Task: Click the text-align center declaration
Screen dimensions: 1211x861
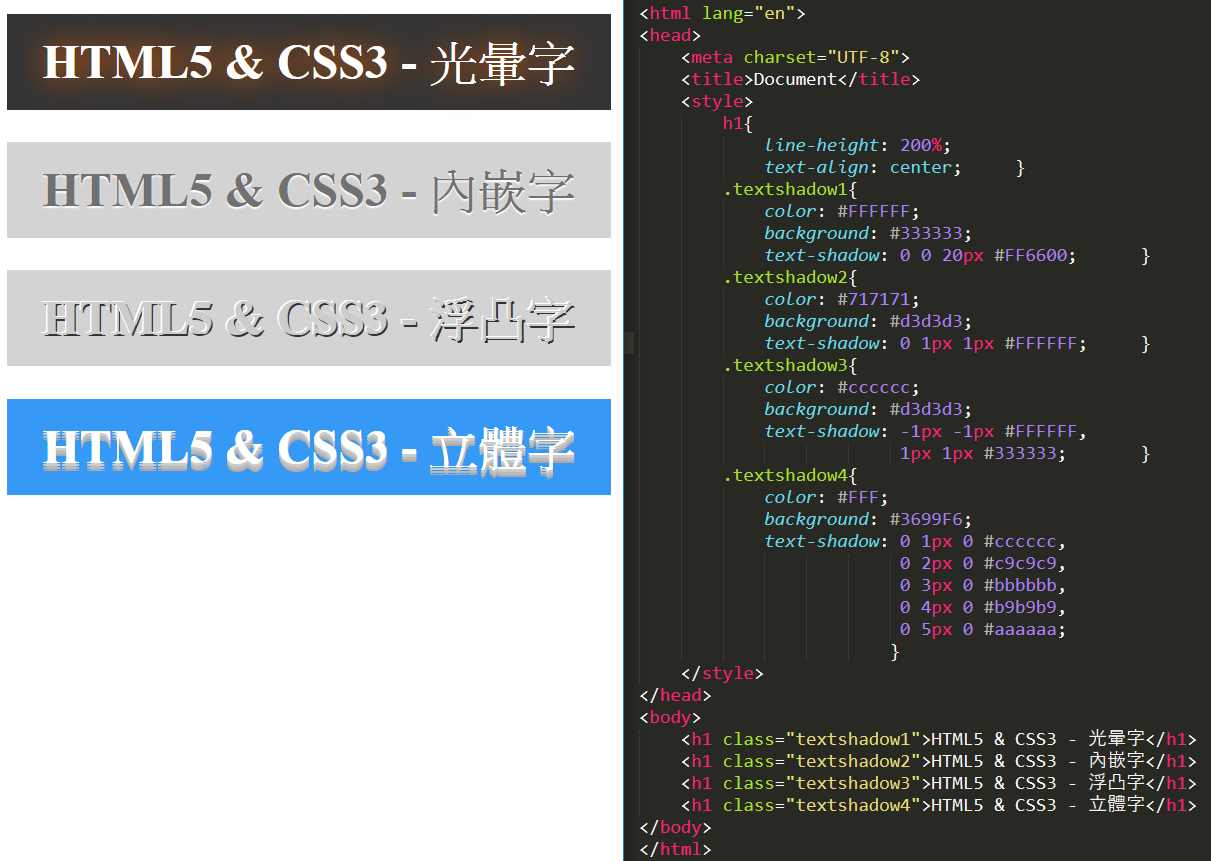Action: point(862,168)
